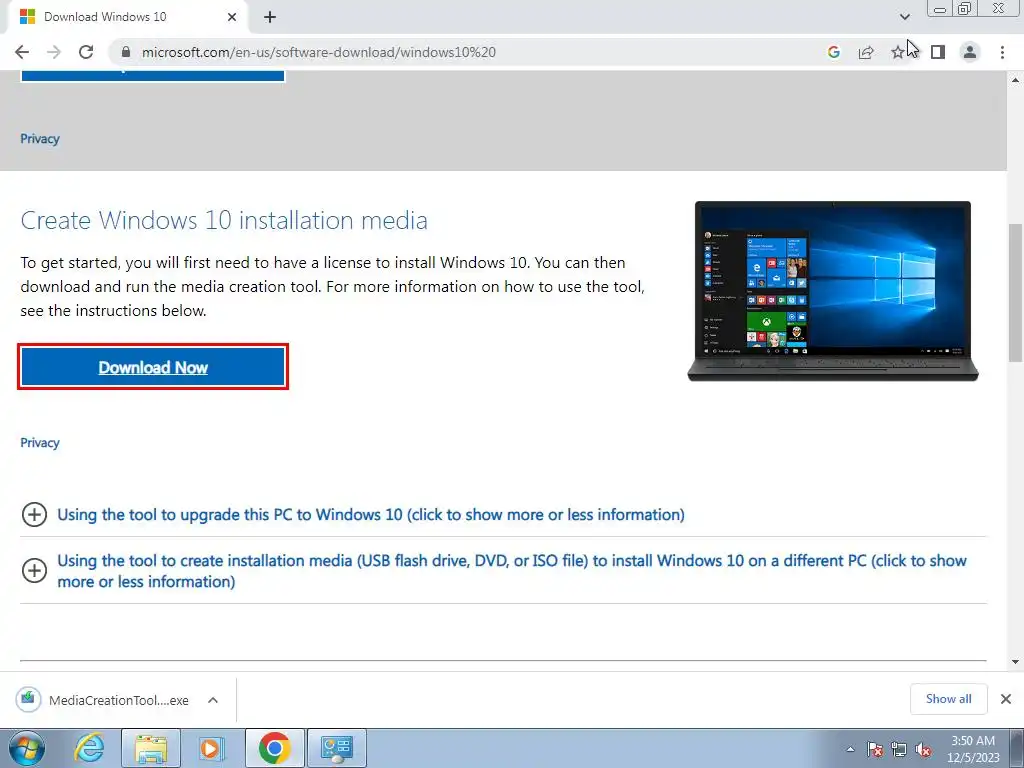The height and width of the screenshot is (768, 1024).
Task: Click the Download Now button
Action: click(x=153, y=367)
